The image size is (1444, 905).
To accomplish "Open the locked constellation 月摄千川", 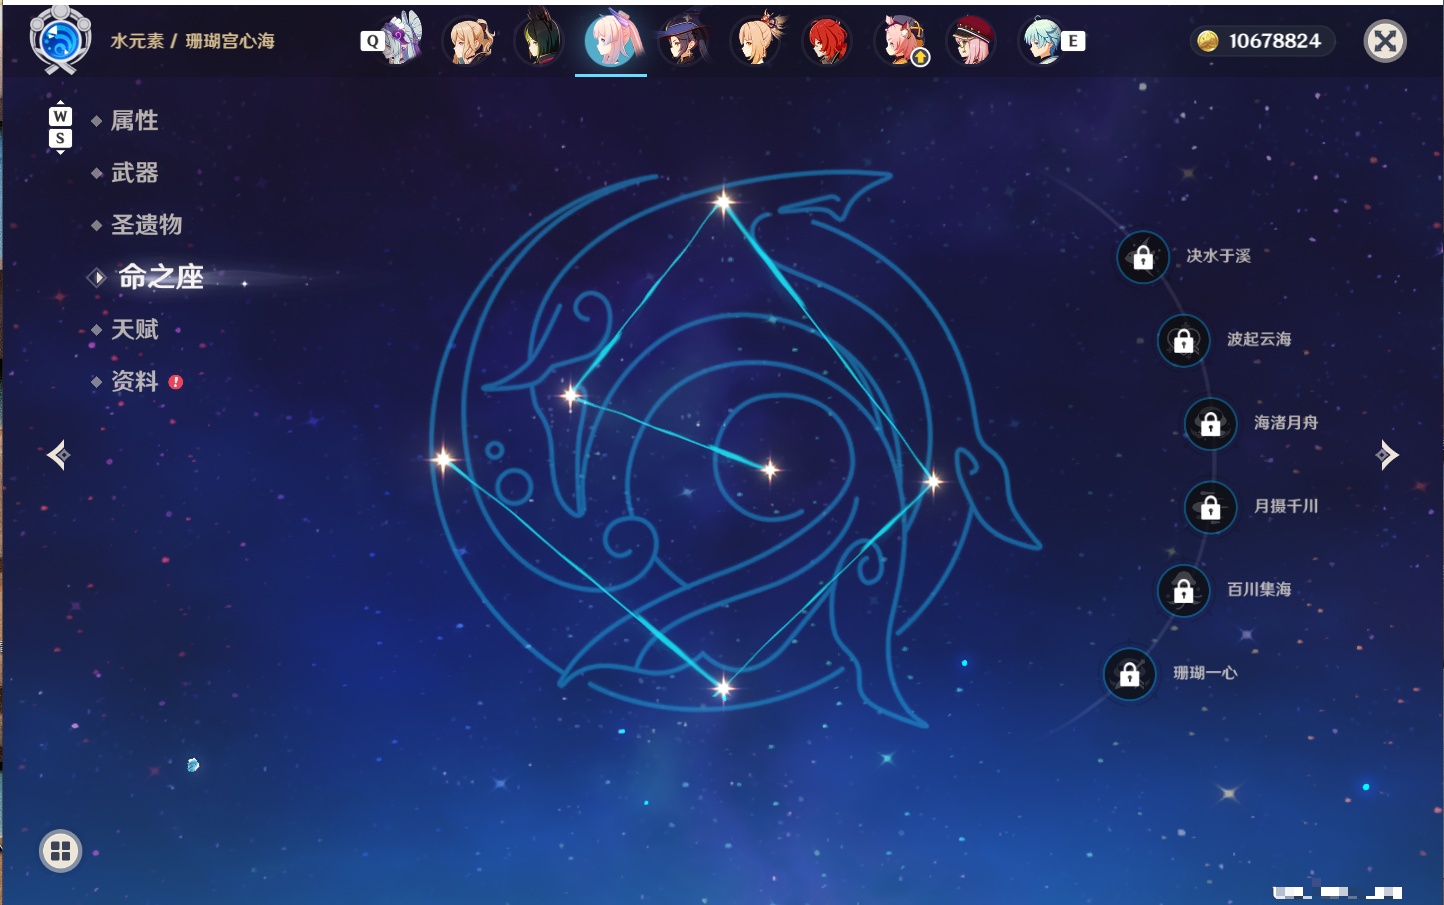I will point(1211,507).
